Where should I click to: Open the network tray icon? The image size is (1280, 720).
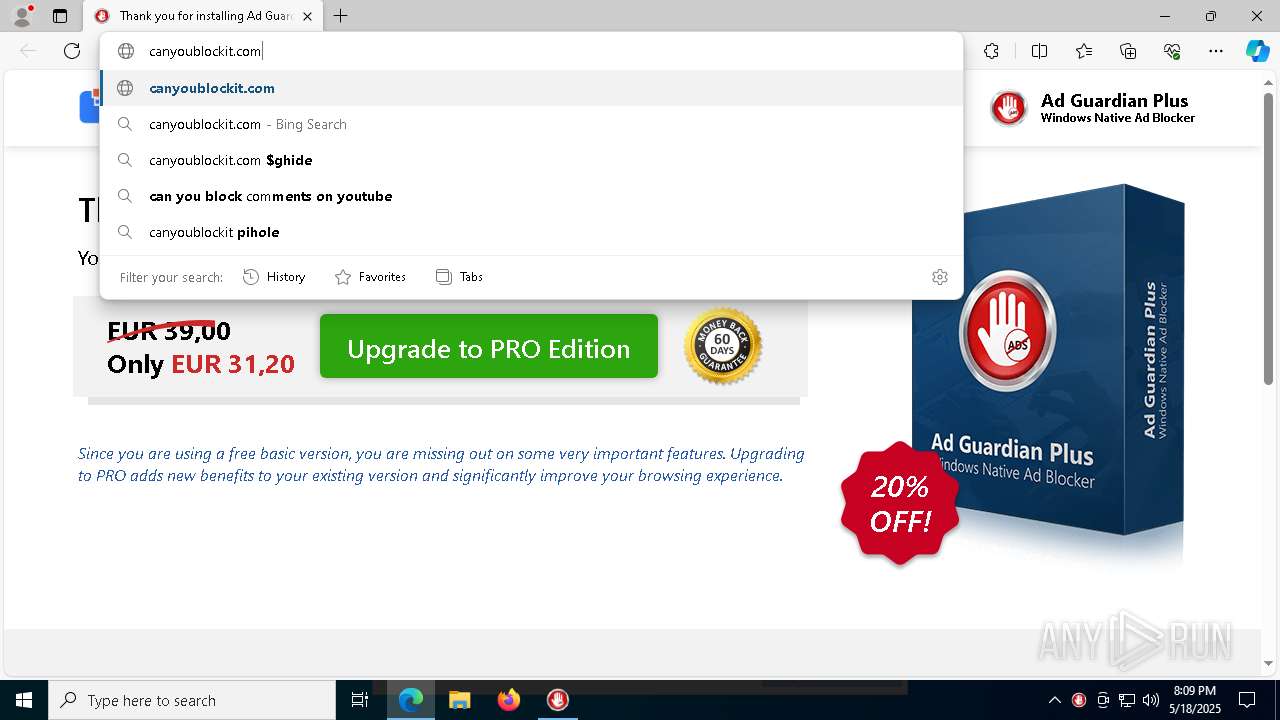[1127, 700]
